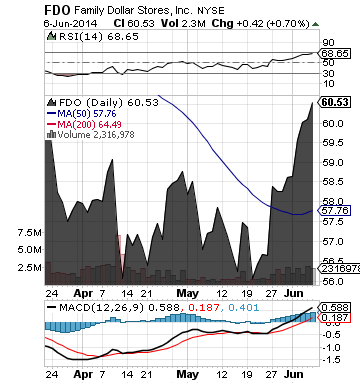This screenshot has height=384, width=360.
Task: Click the MACD(12,26,9) 0.588 legend label
Action: [x=120, y=307]
